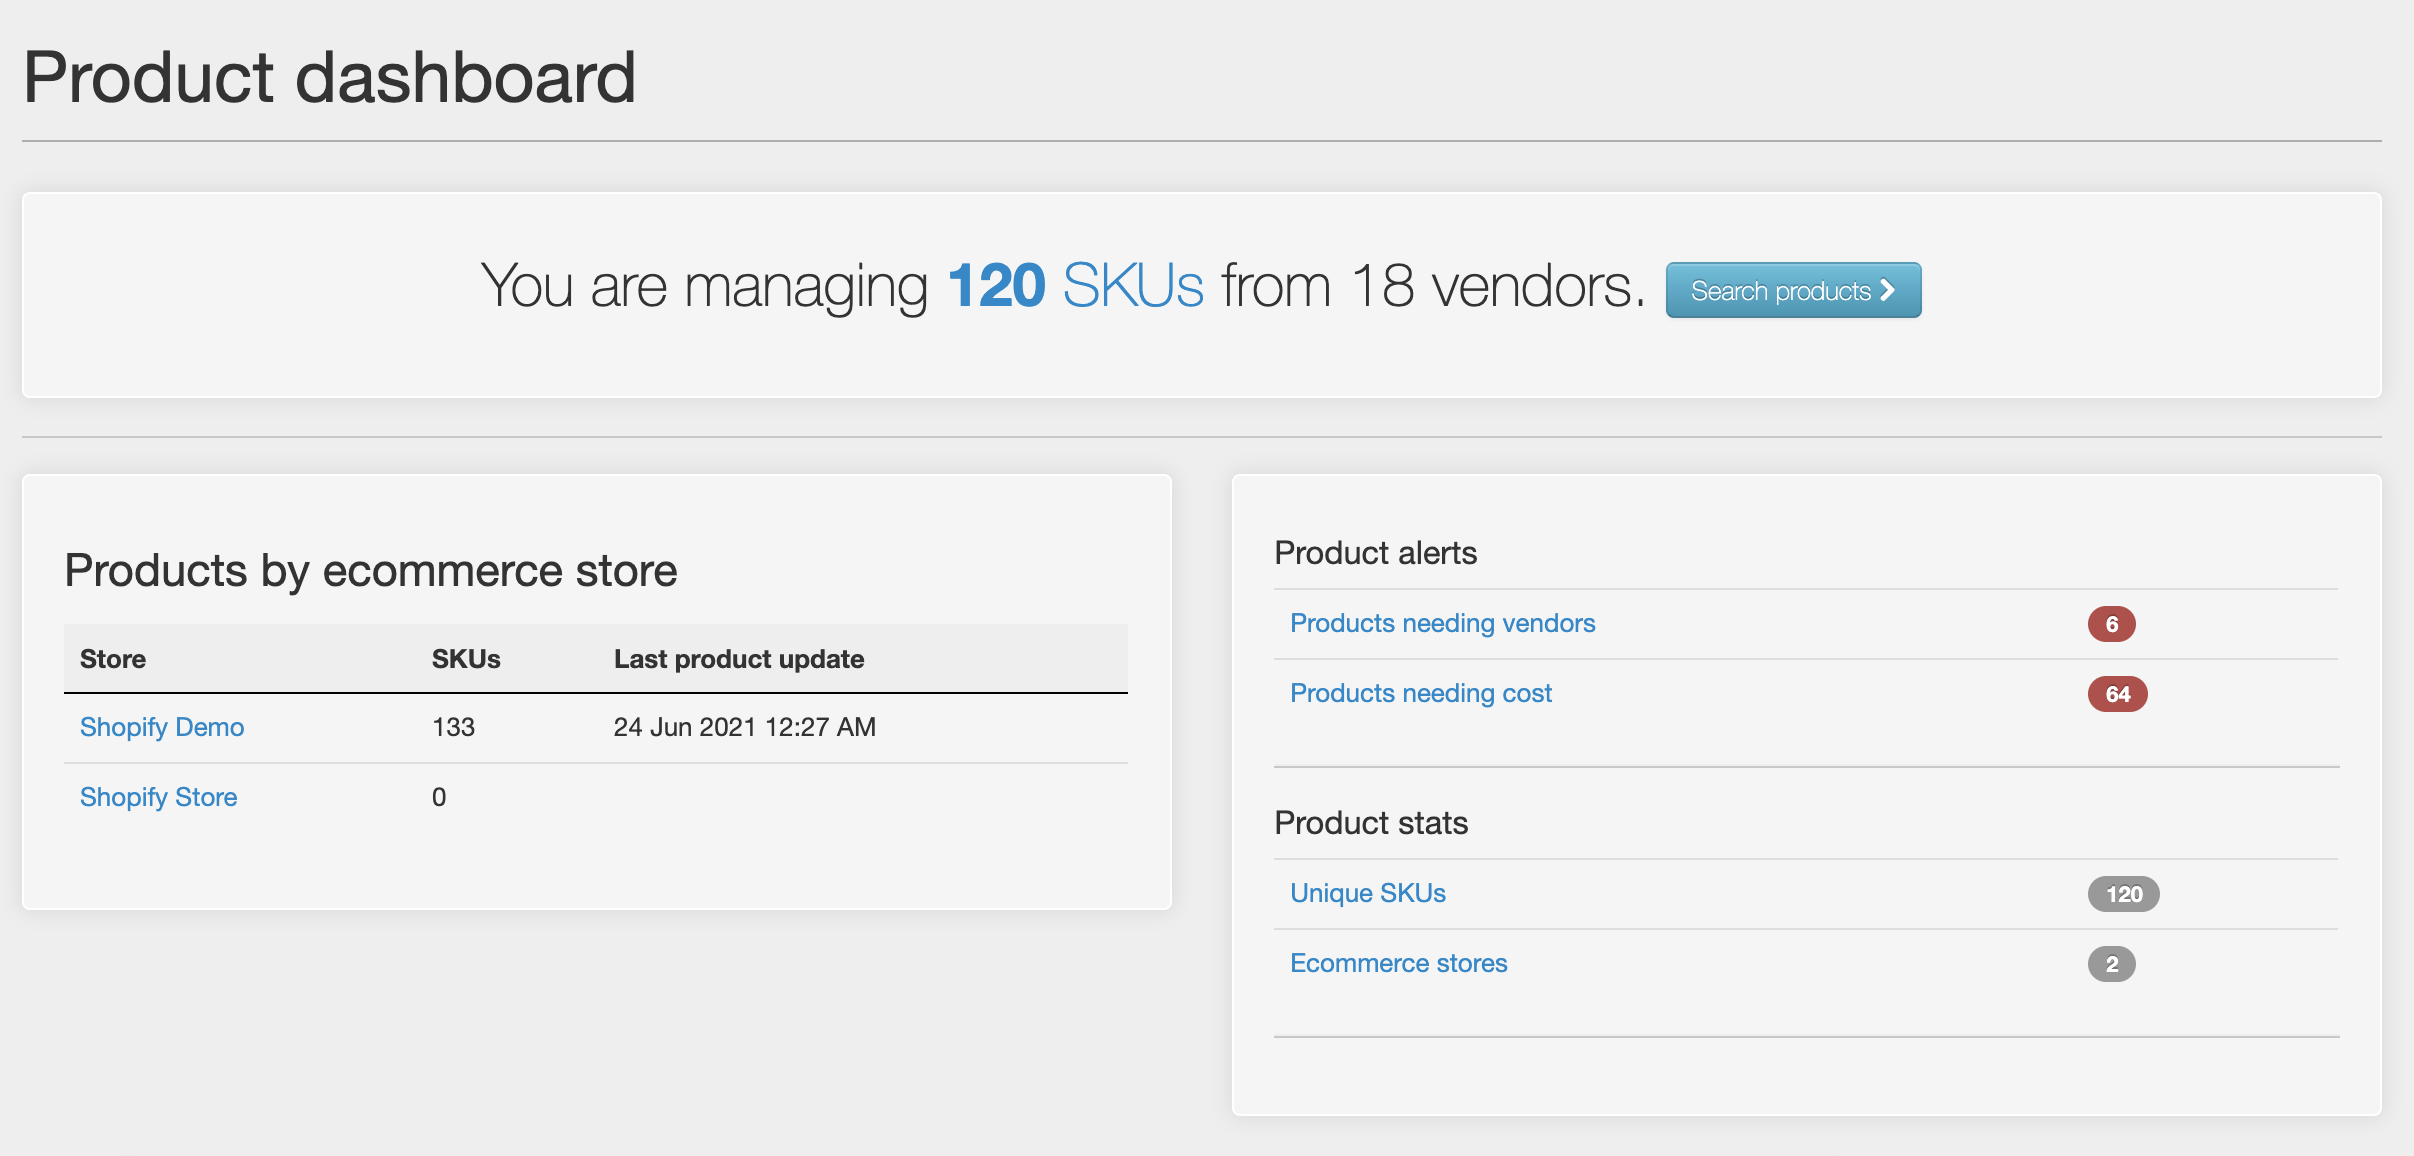
Task: Click the SKUs column header
Action: point(466,659)
